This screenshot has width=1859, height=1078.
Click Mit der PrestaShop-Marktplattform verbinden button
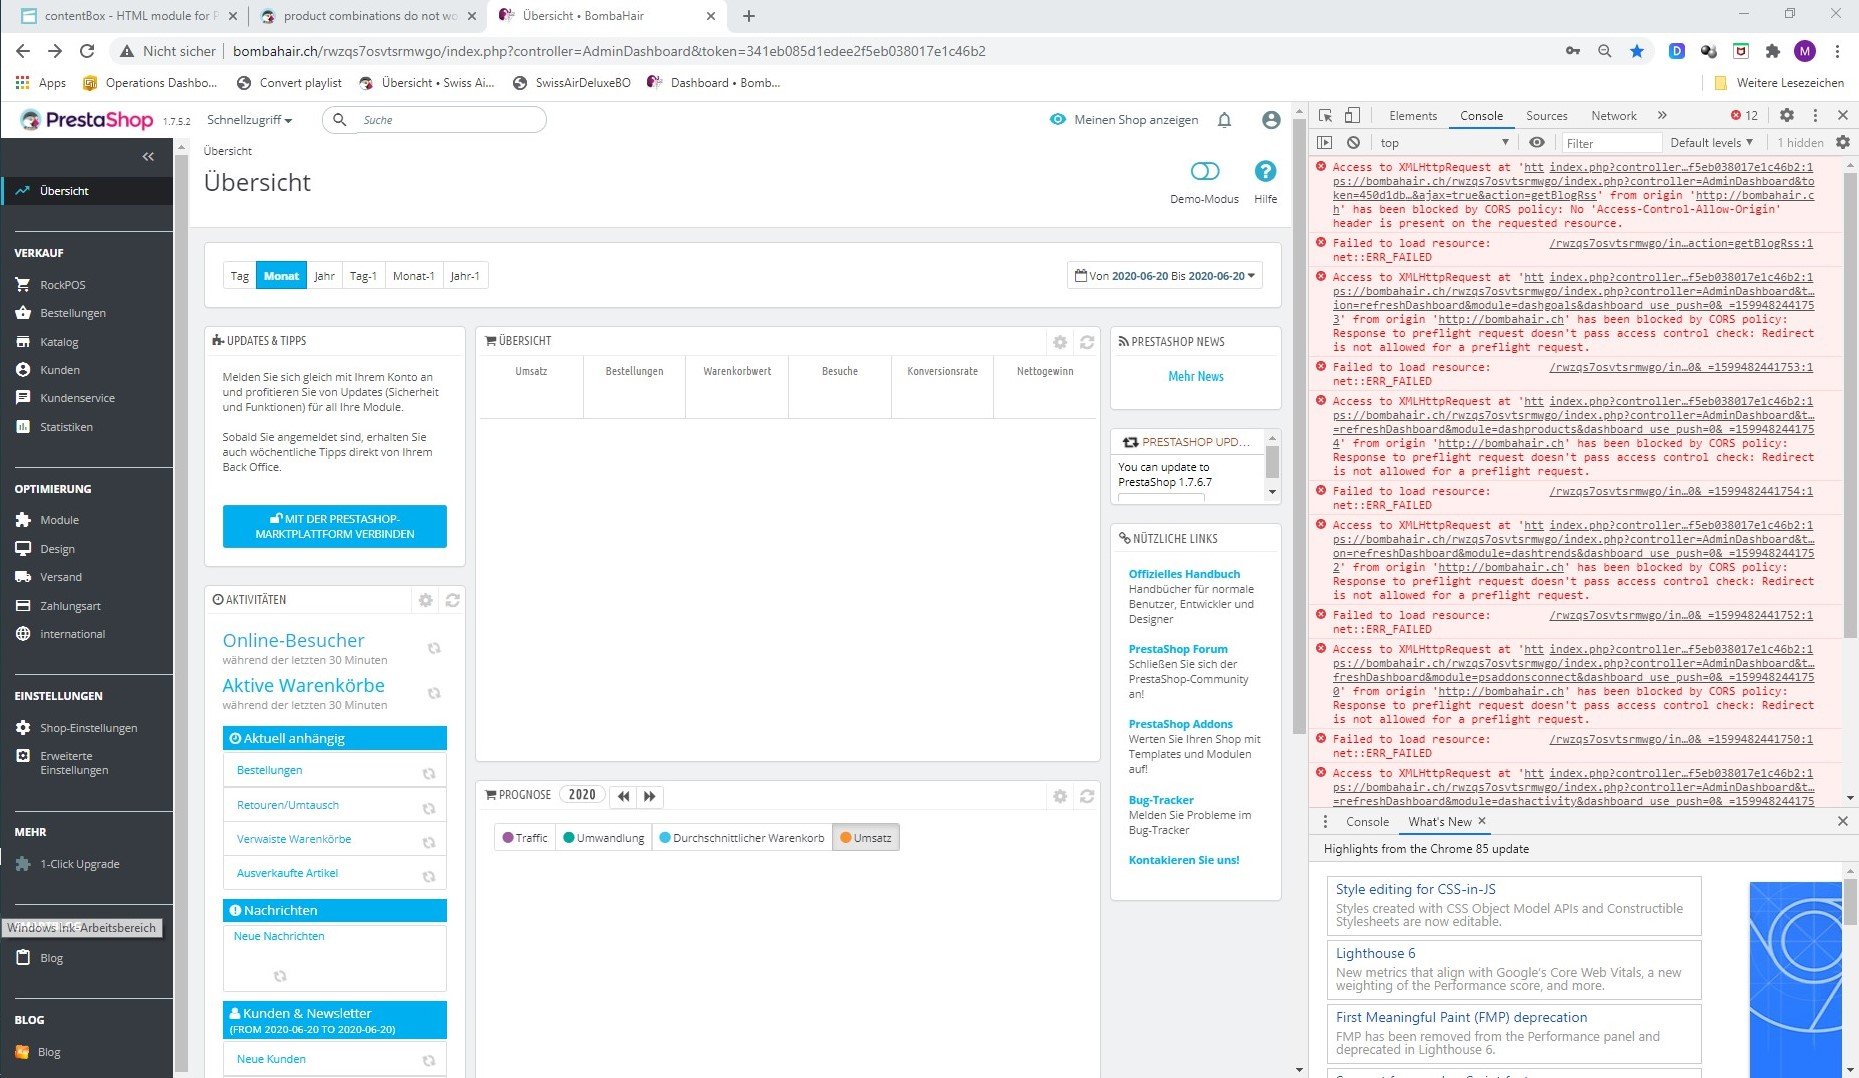point(335,526)
